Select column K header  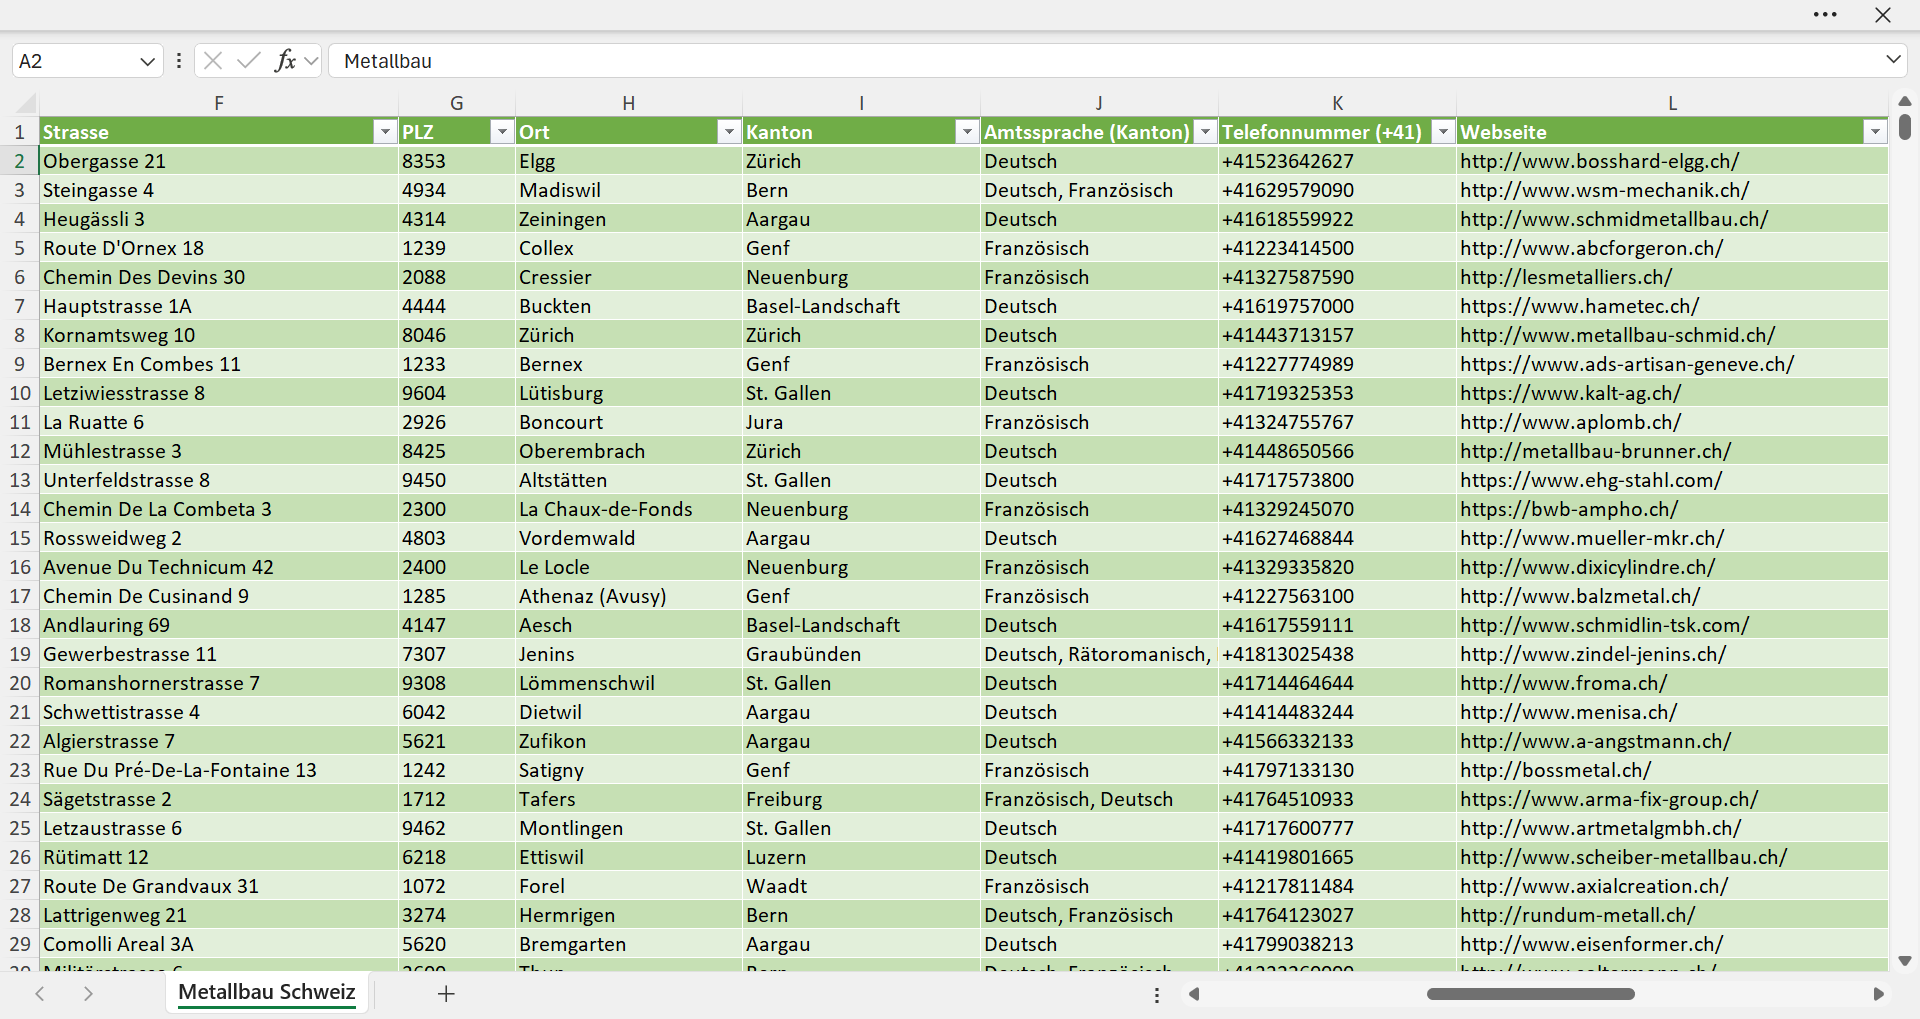(x=1337, y=103)
